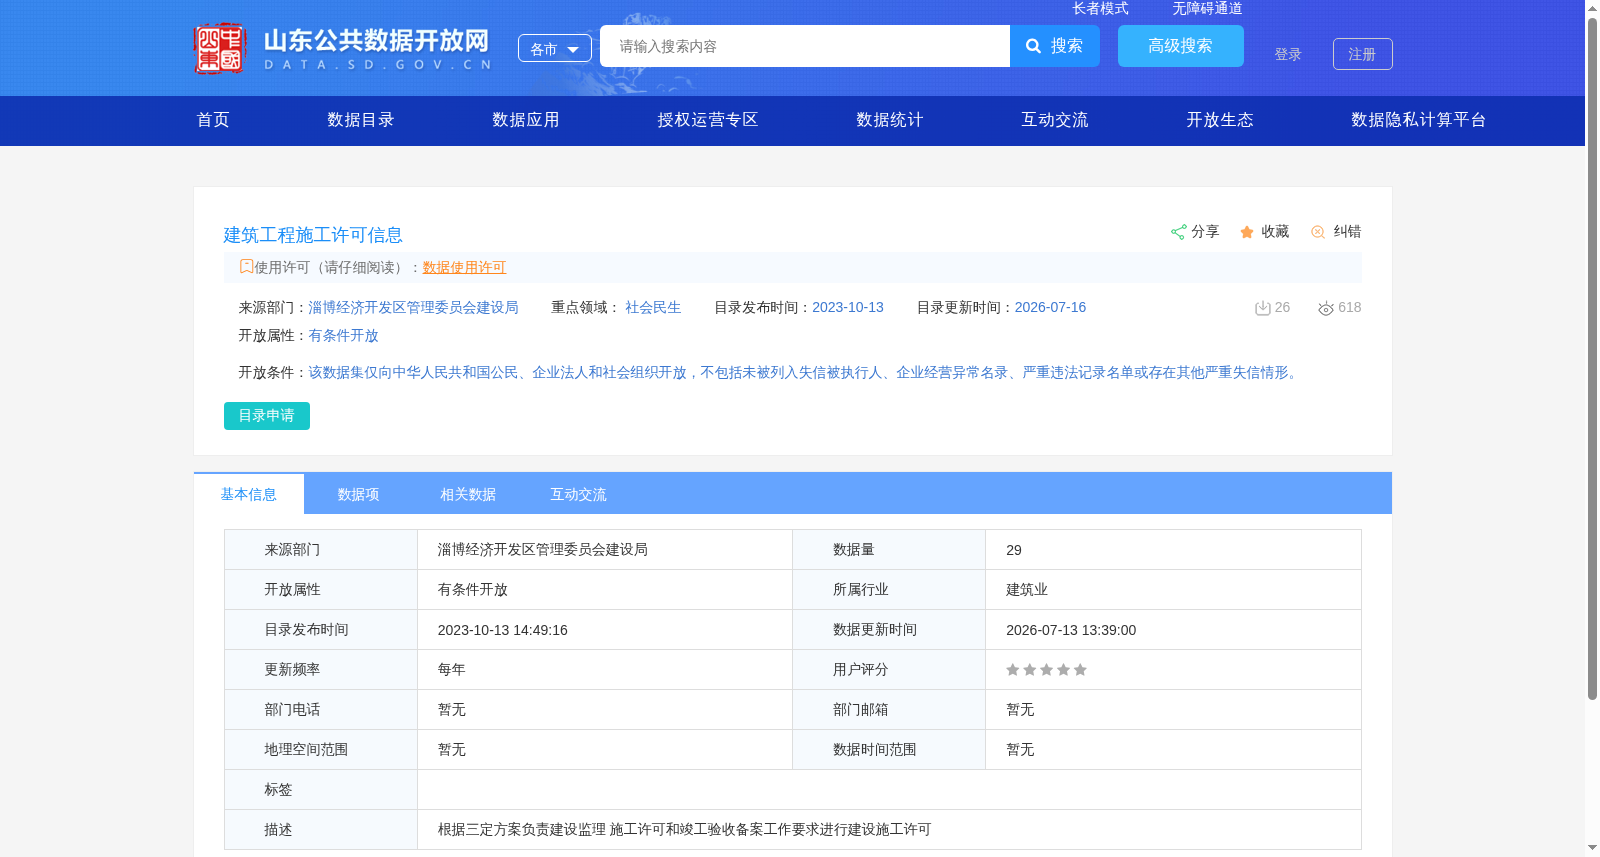Open 授权运营专区 navigation item
1600x857 pixels.
(708, 120)
